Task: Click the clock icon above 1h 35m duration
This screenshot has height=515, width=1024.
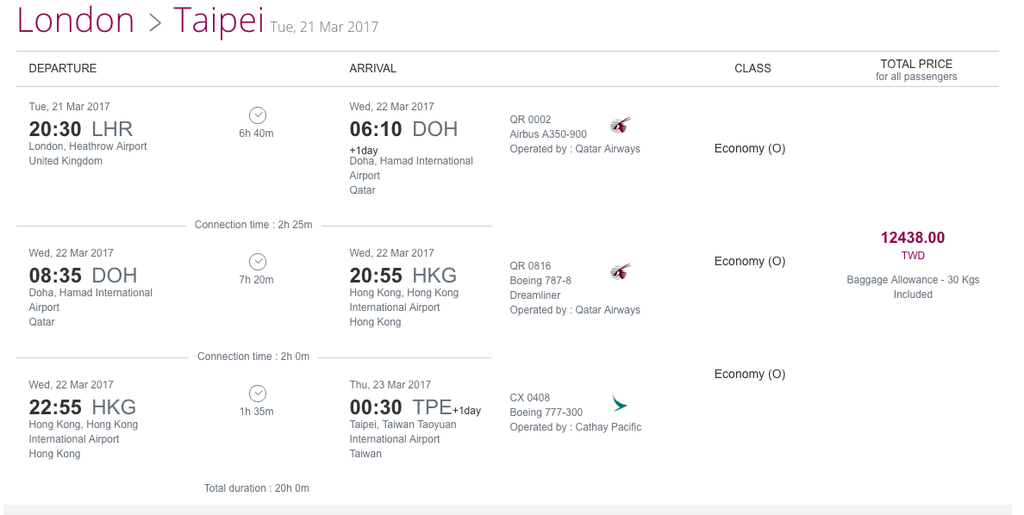Action: (258, 394)
